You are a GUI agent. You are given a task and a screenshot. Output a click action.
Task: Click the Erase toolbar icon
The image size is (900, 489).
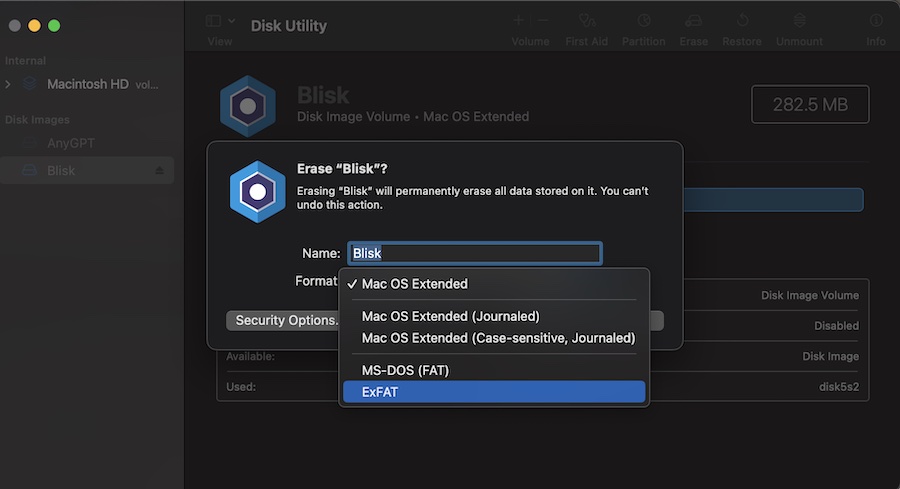[693, 21]
